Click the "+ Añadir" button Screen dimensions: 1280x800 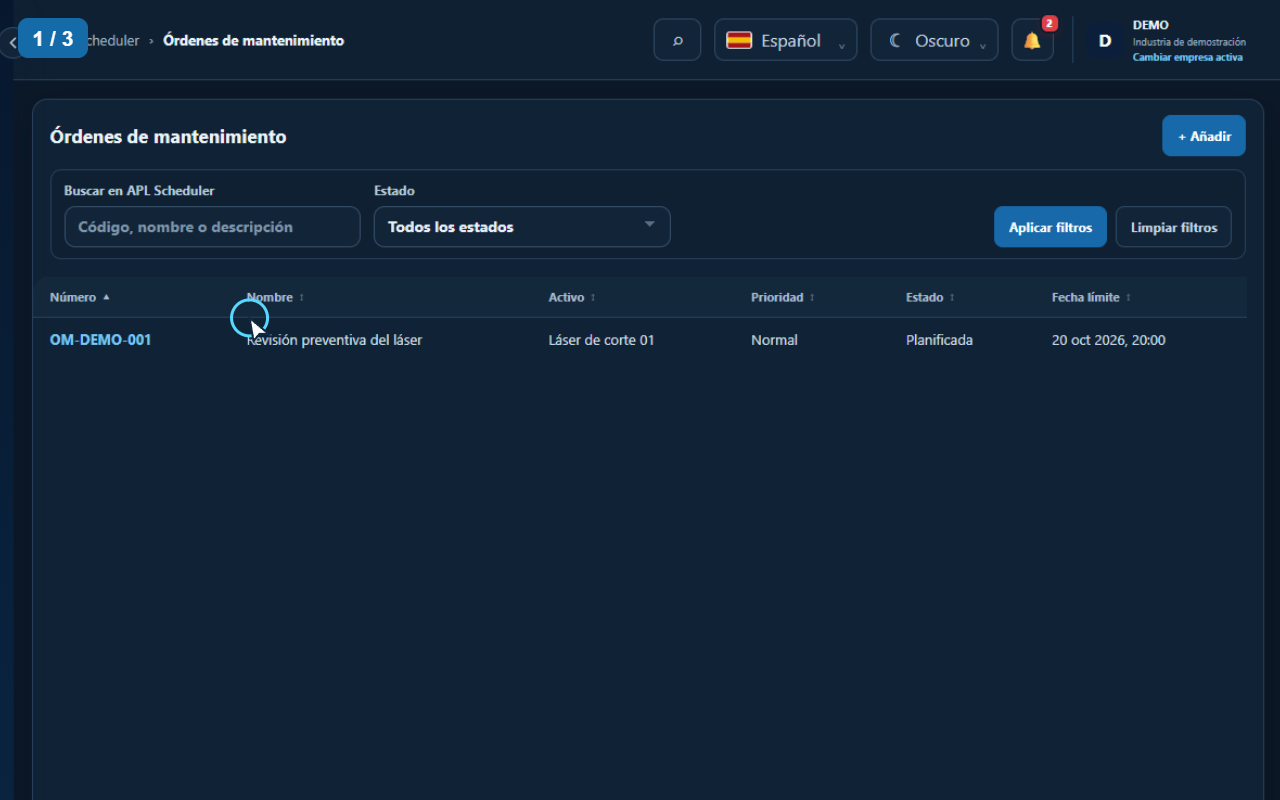pos(1204,136)
